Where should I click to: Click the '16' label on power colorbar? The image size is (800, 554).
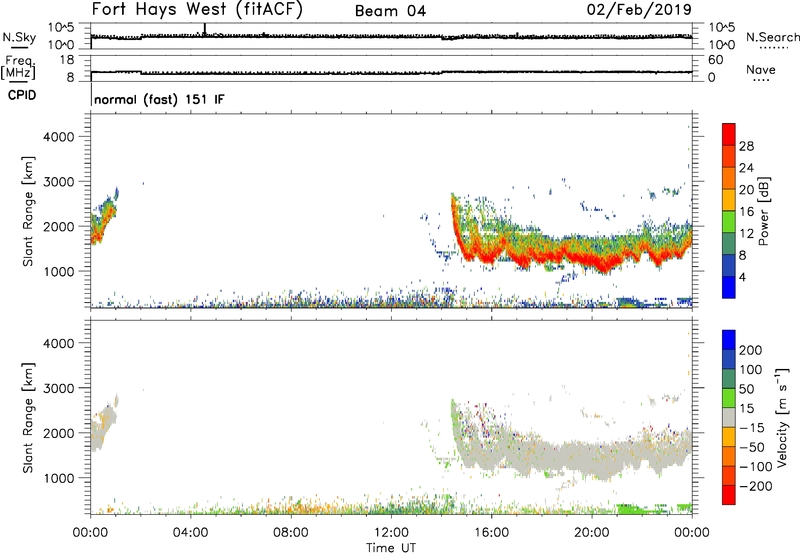pos(746,212)
